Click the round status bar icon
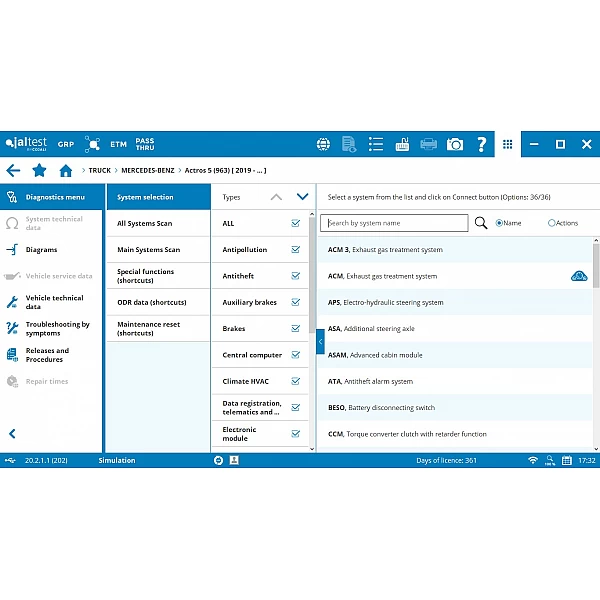Screen dimensions: 600x600 [218, 460]
